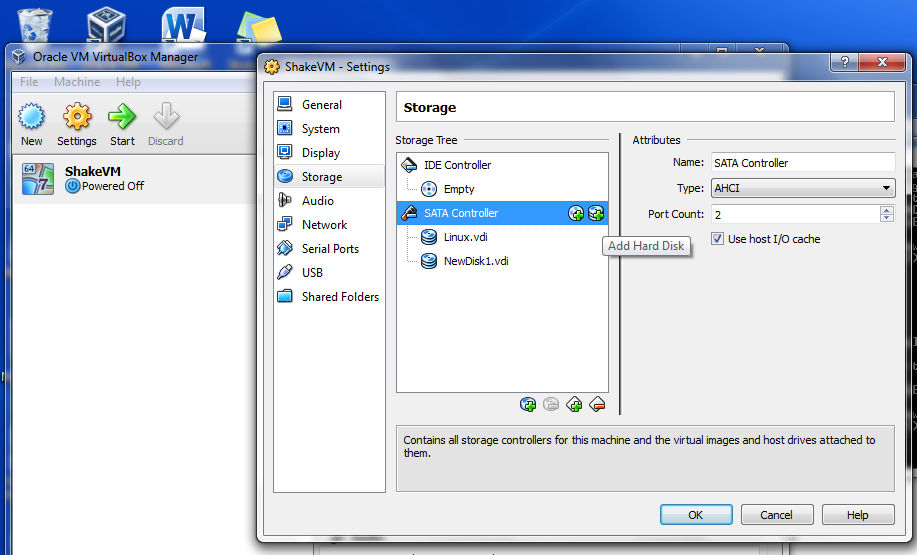The width and height of the screenshot is (917, 555).
Task: Click the question mark title bar button
Action: [844, 62]
